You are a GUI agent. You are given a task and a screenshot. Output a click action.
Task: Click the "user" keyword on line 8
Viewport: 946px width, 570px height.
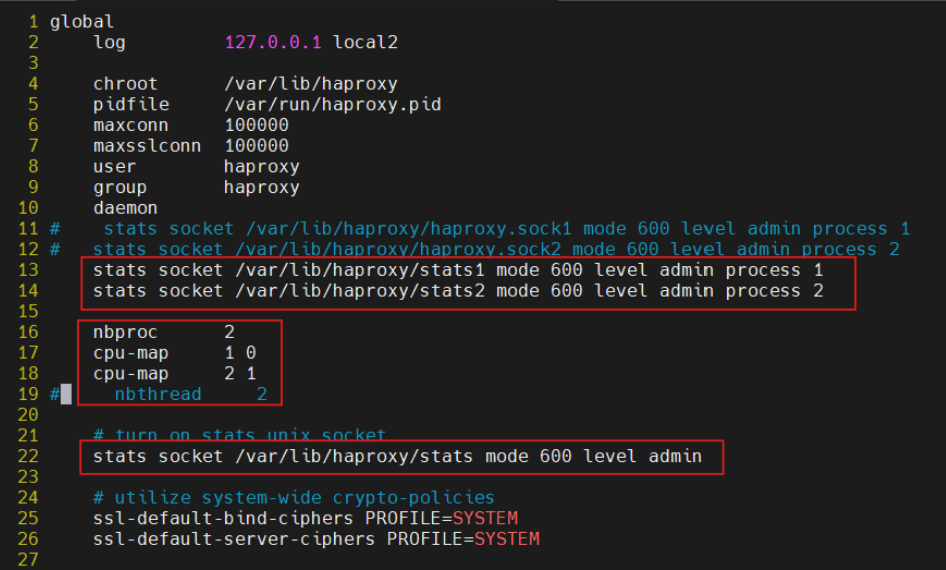[114, 166]
